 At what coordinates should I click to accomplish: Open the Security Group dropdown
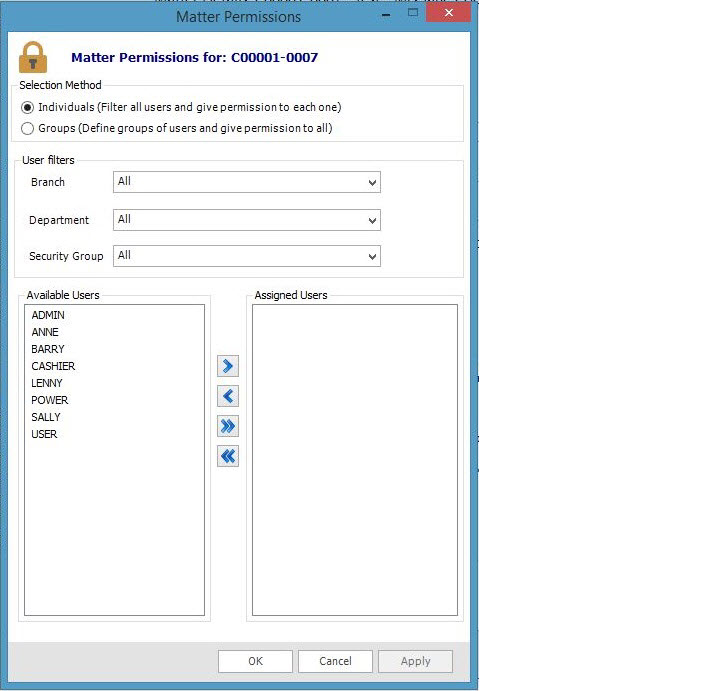click(x=246, y=256)
